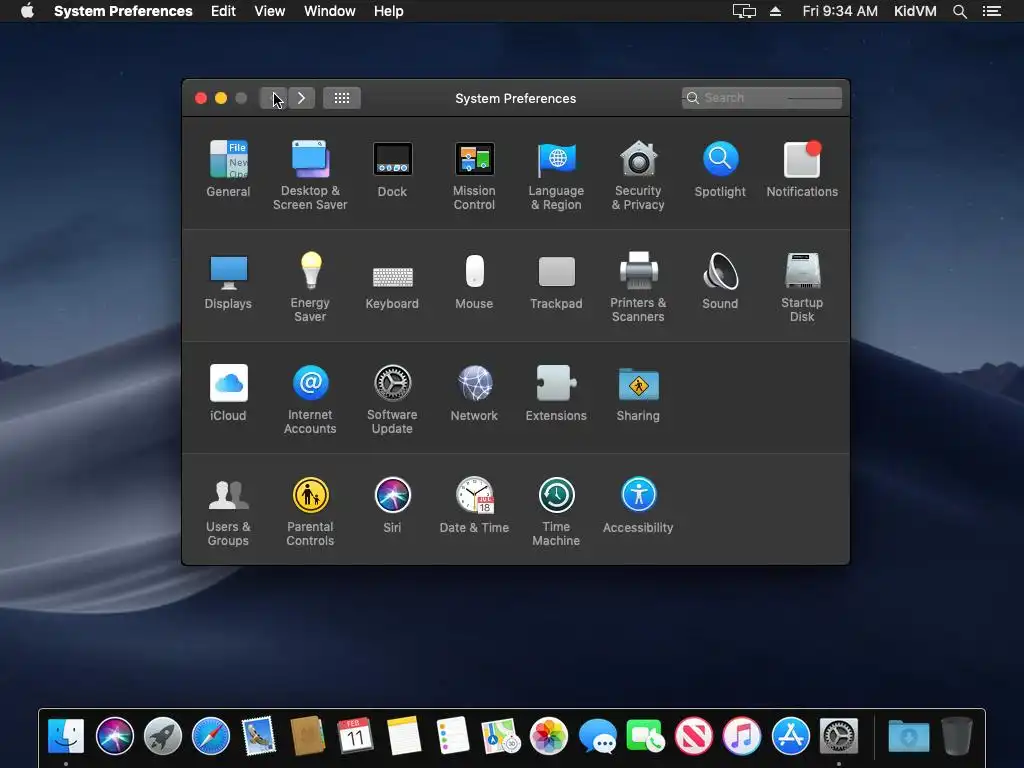This screenshot has width=1024, height=768.
Task: Open the Trackpad preferences pane
Action: tap(556, 281)
